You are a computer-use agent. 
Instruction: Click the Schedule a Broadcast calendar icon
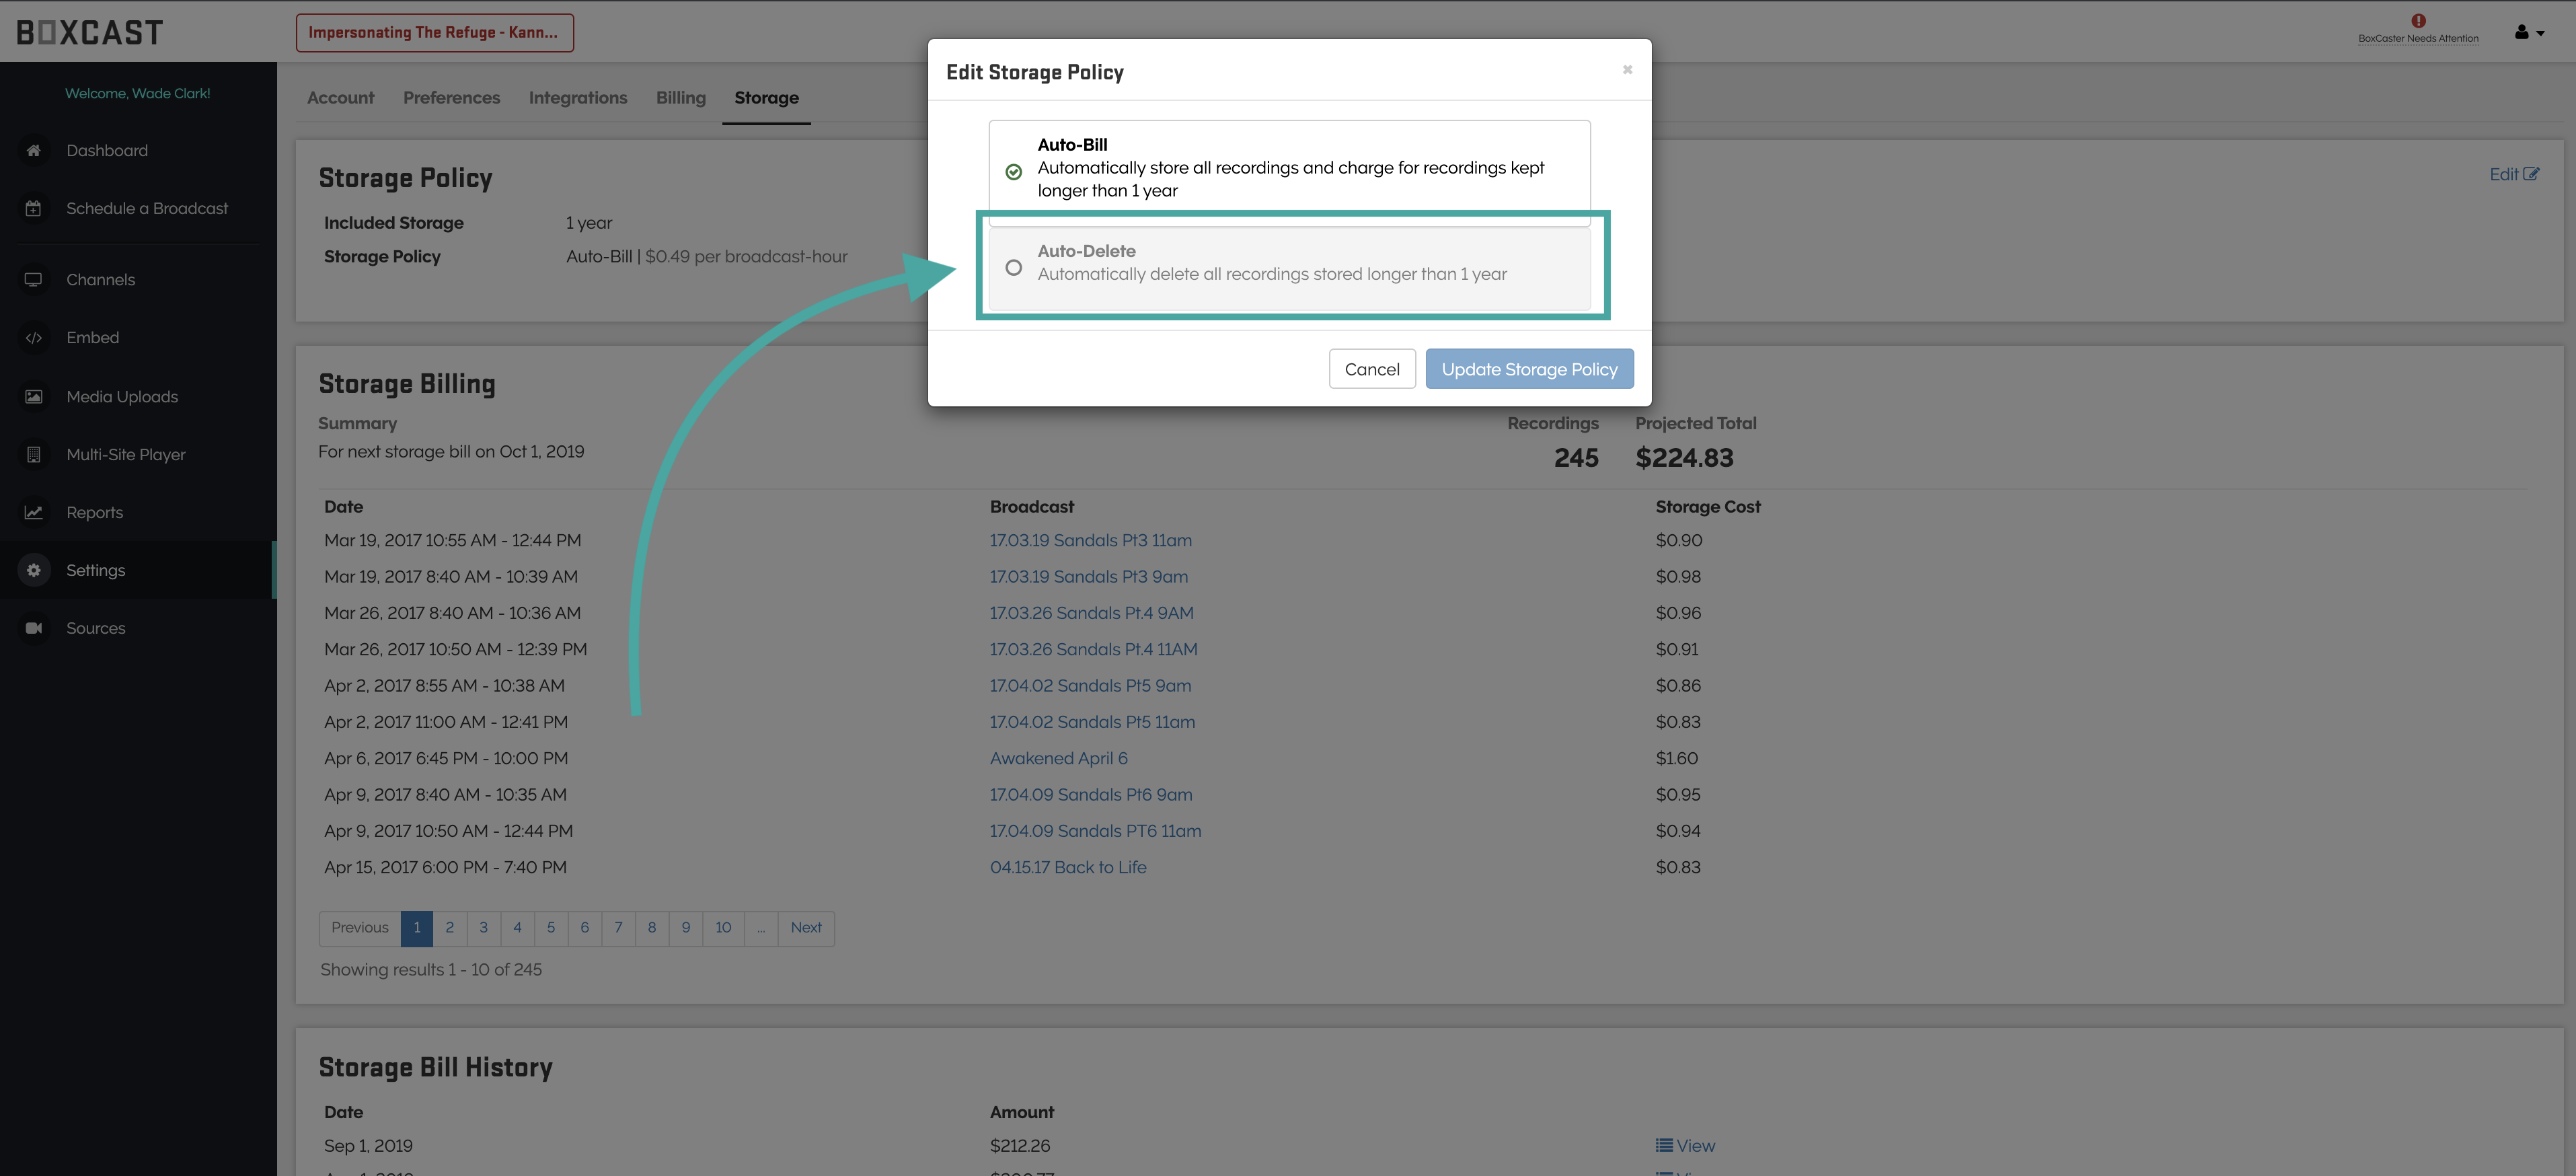(x=34, y=209)
